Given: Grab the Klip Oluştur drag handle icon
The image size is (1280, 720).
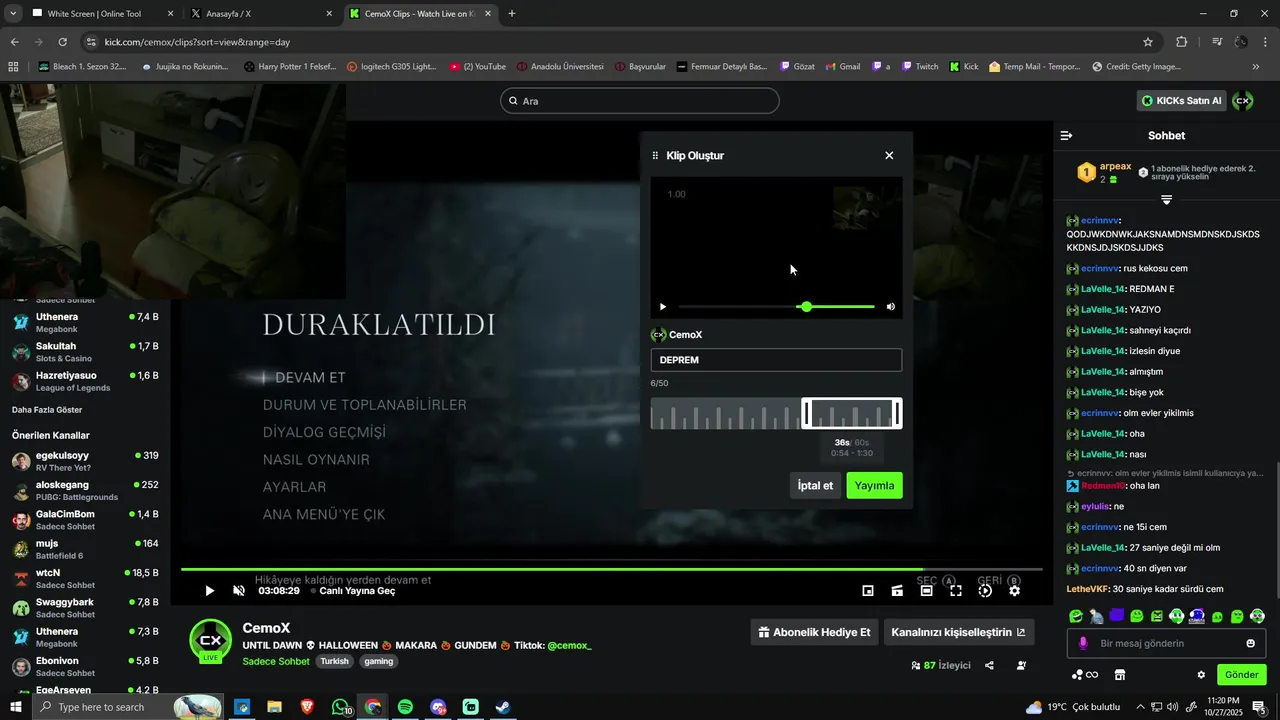Looking at the screenshot, I should (655, 156).
